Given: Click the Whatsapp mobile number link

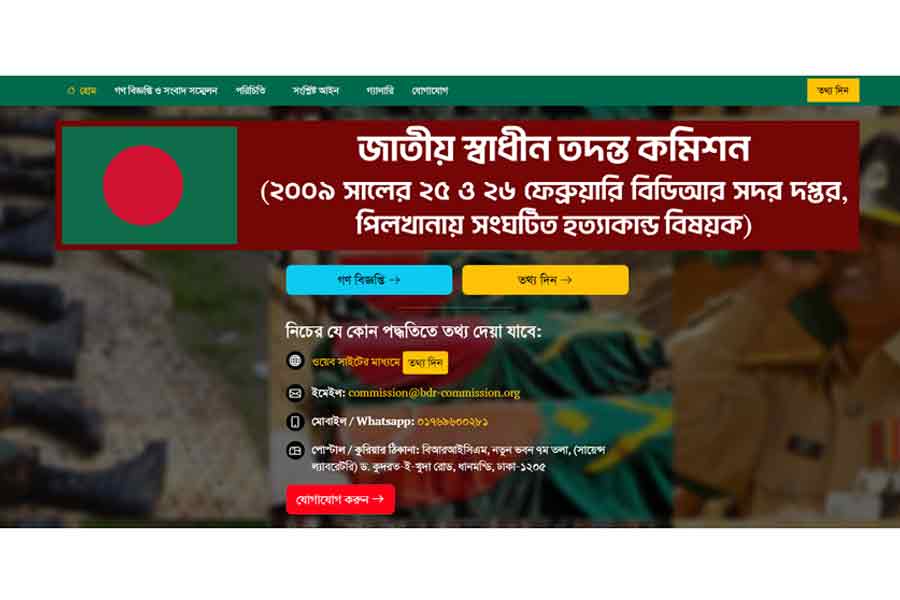Looking at the screenshot, I should tap(452, 422).
